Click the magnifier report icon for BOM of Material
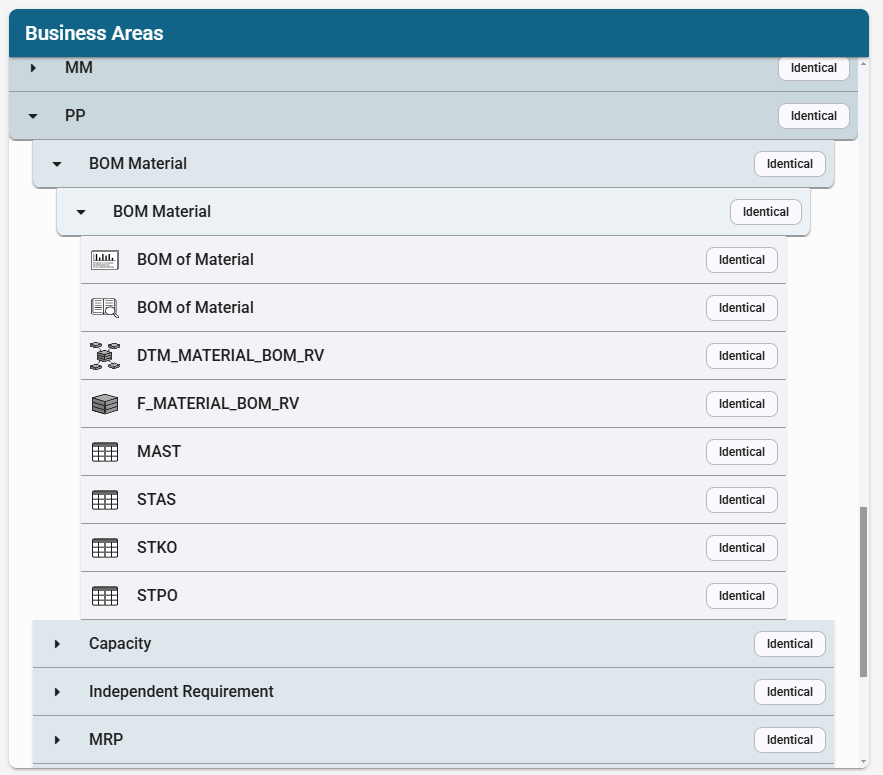Image resolution: width=883 pixels, height=775 pixels. point(104,308)
